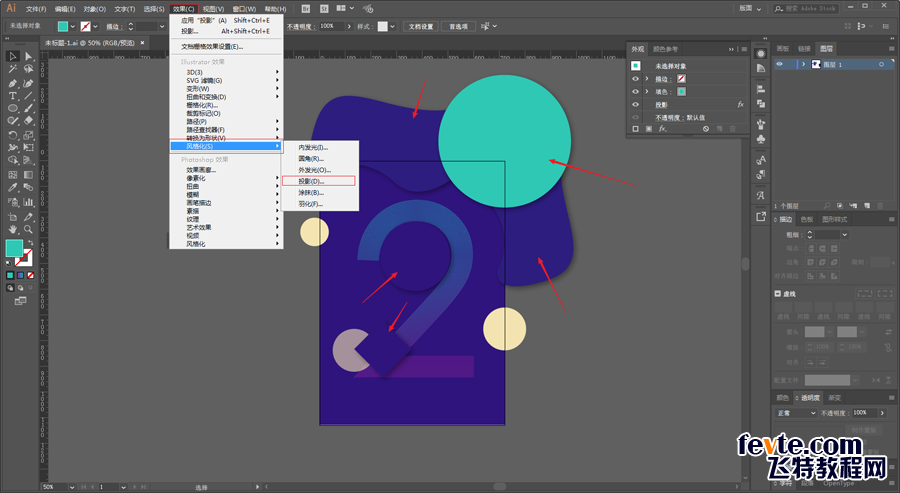Image resolution: width=900 pixels, height=493 pixels.
Task: Open the 50% zoom level dropdown
Action: pos(72,487)
